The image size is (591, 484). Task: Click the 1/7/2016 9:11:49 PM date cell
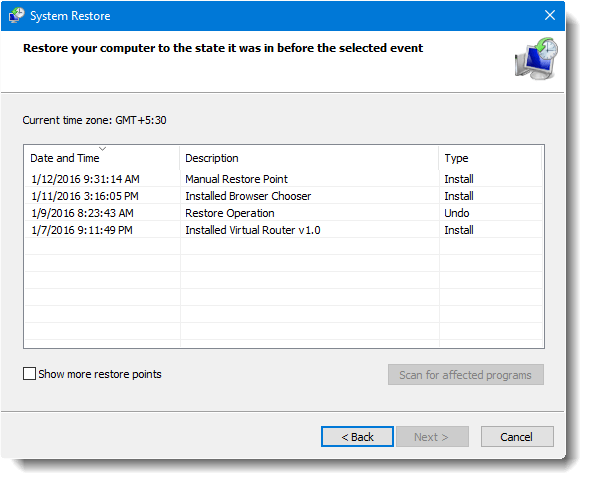82,230
